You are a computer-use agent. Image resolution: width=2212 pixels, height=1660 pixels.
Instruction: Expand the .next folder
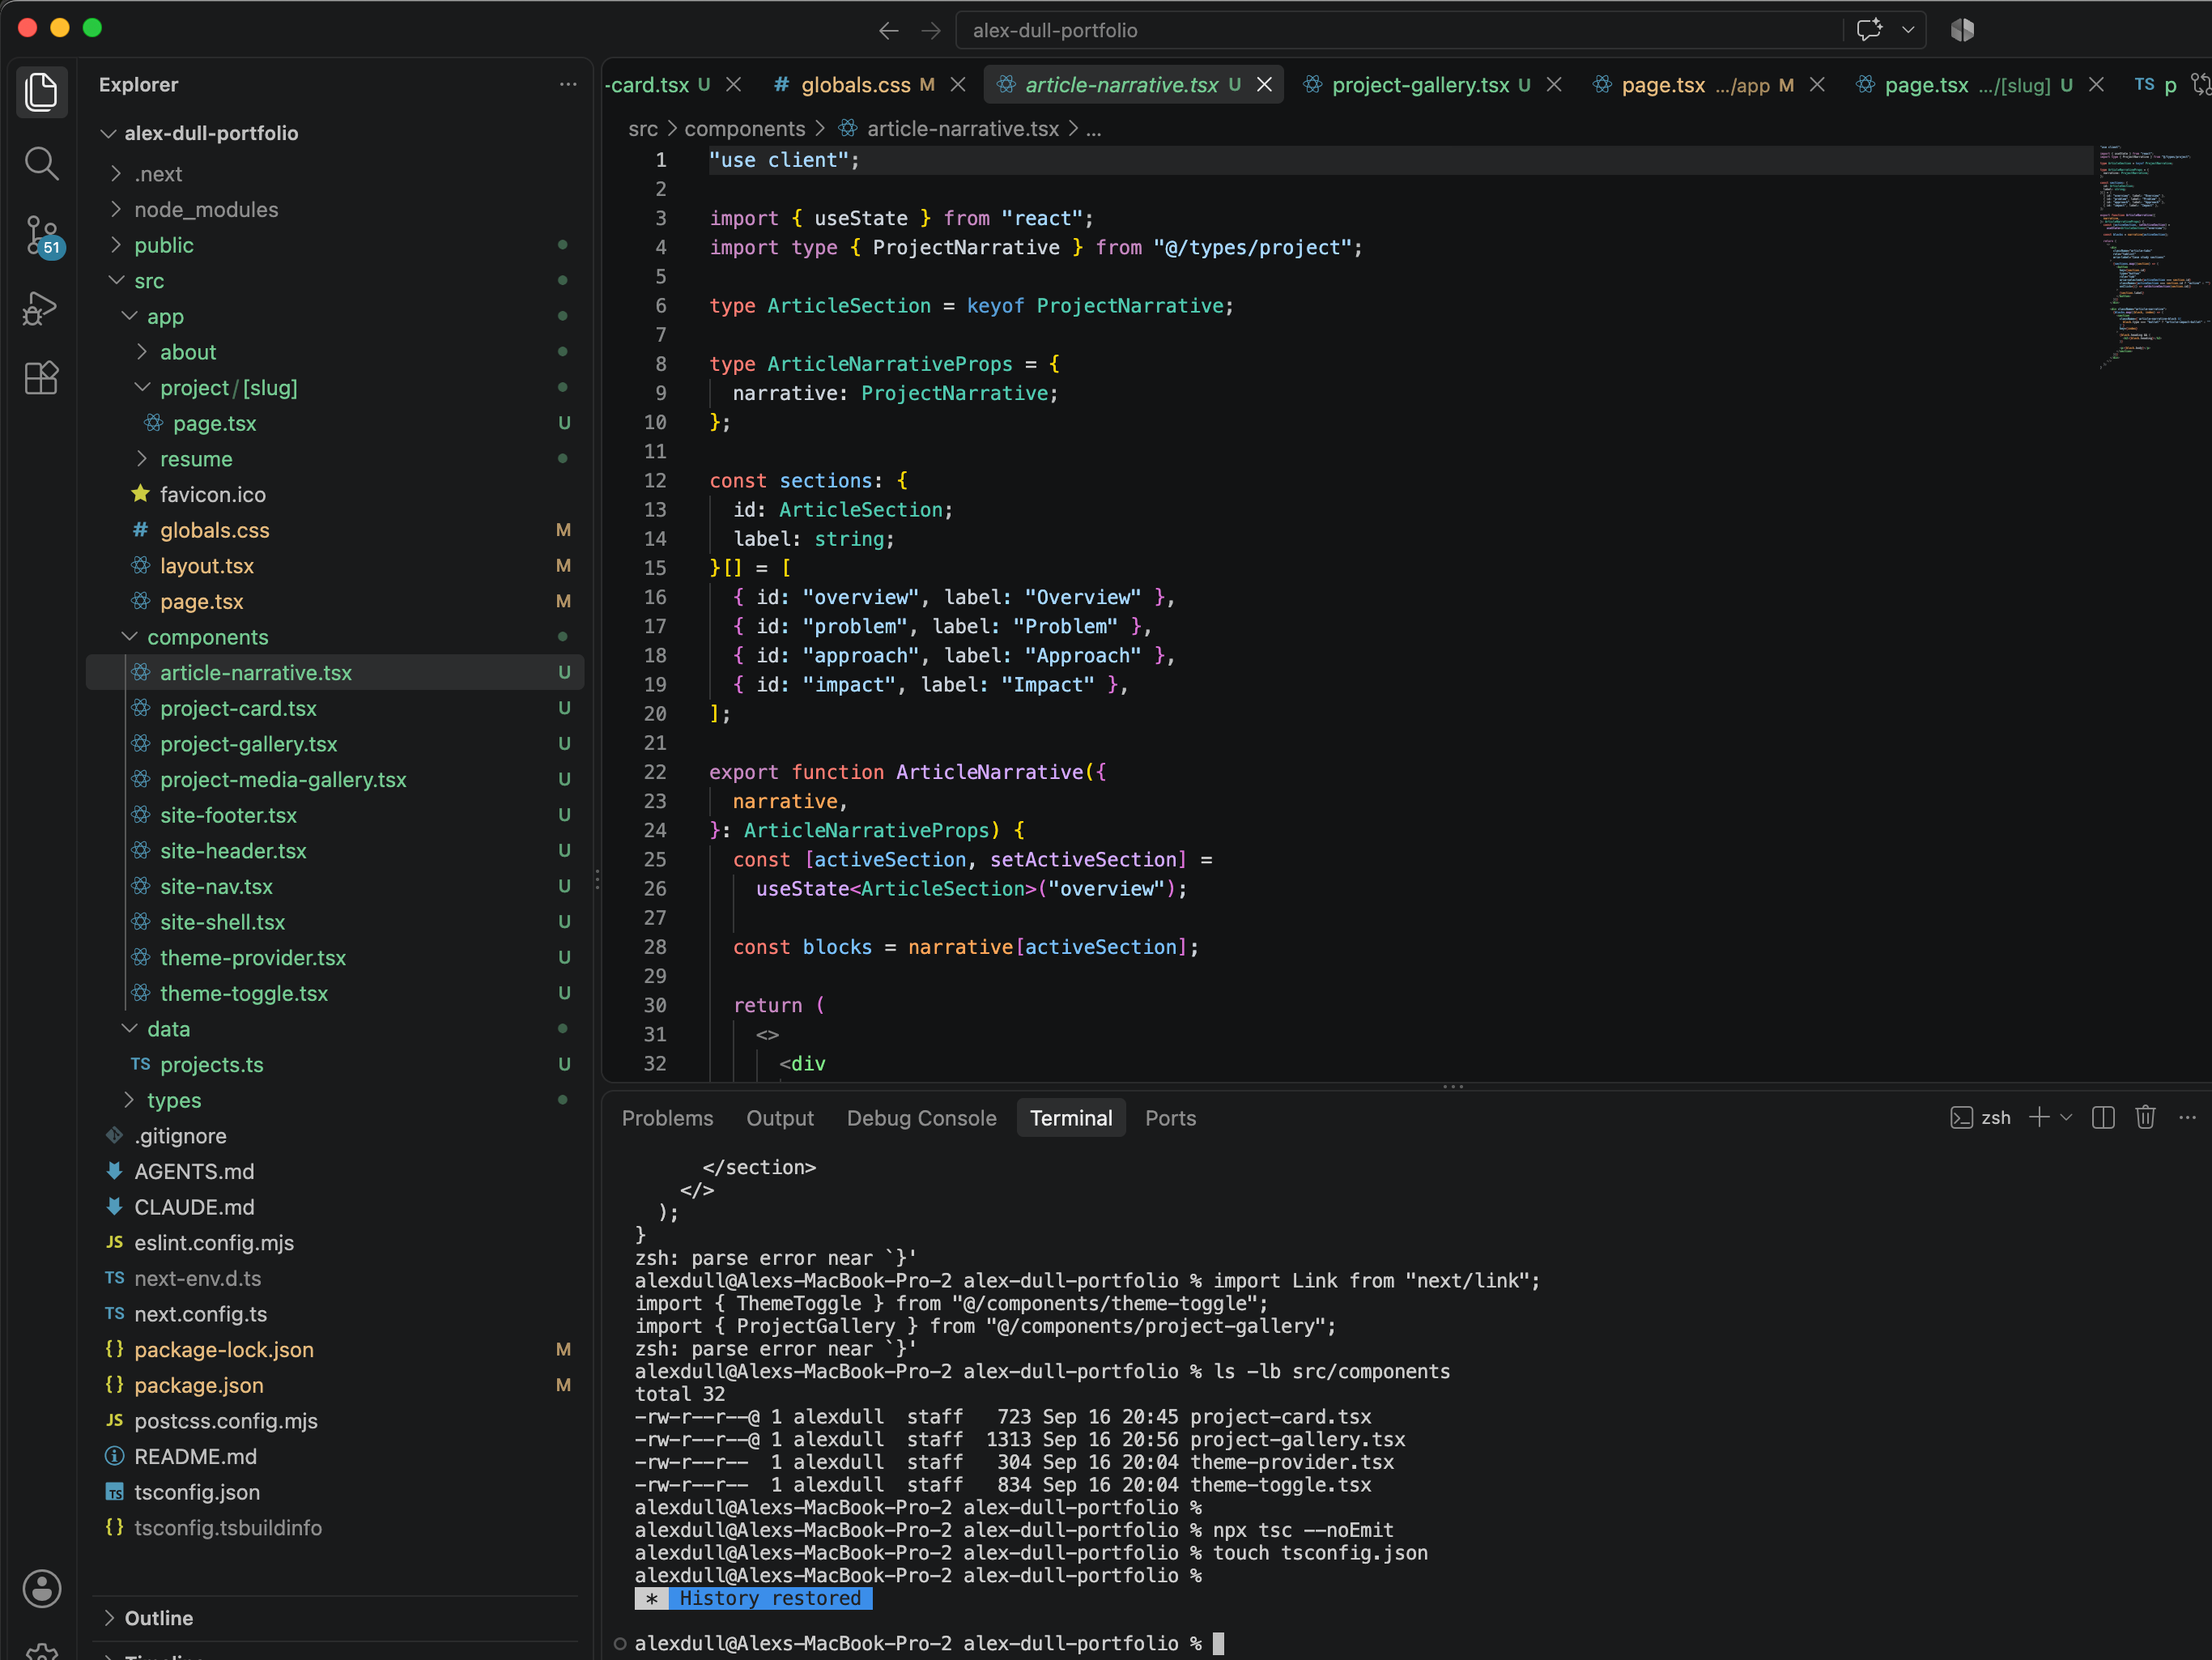tap(117, 173)
